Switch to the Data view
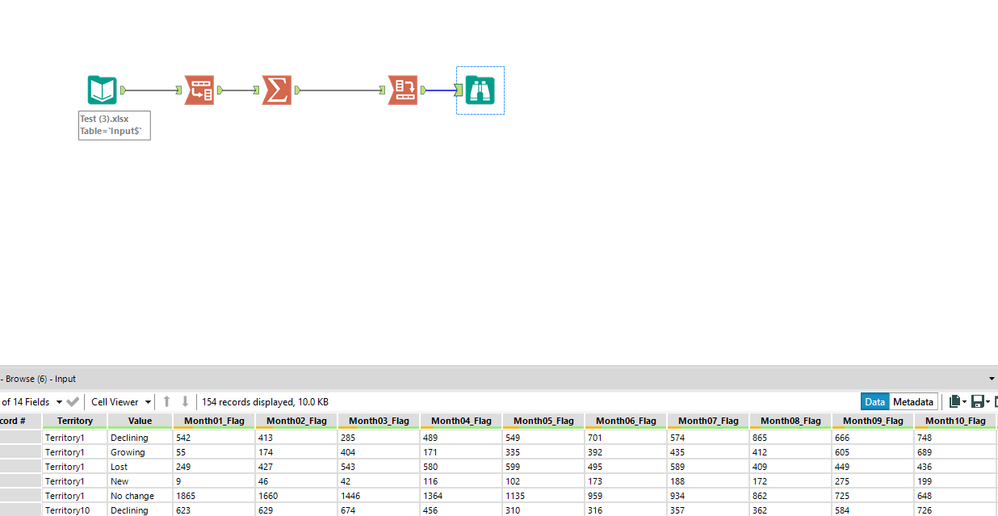This screenshot has width=998, height=516. click(875, 402)
